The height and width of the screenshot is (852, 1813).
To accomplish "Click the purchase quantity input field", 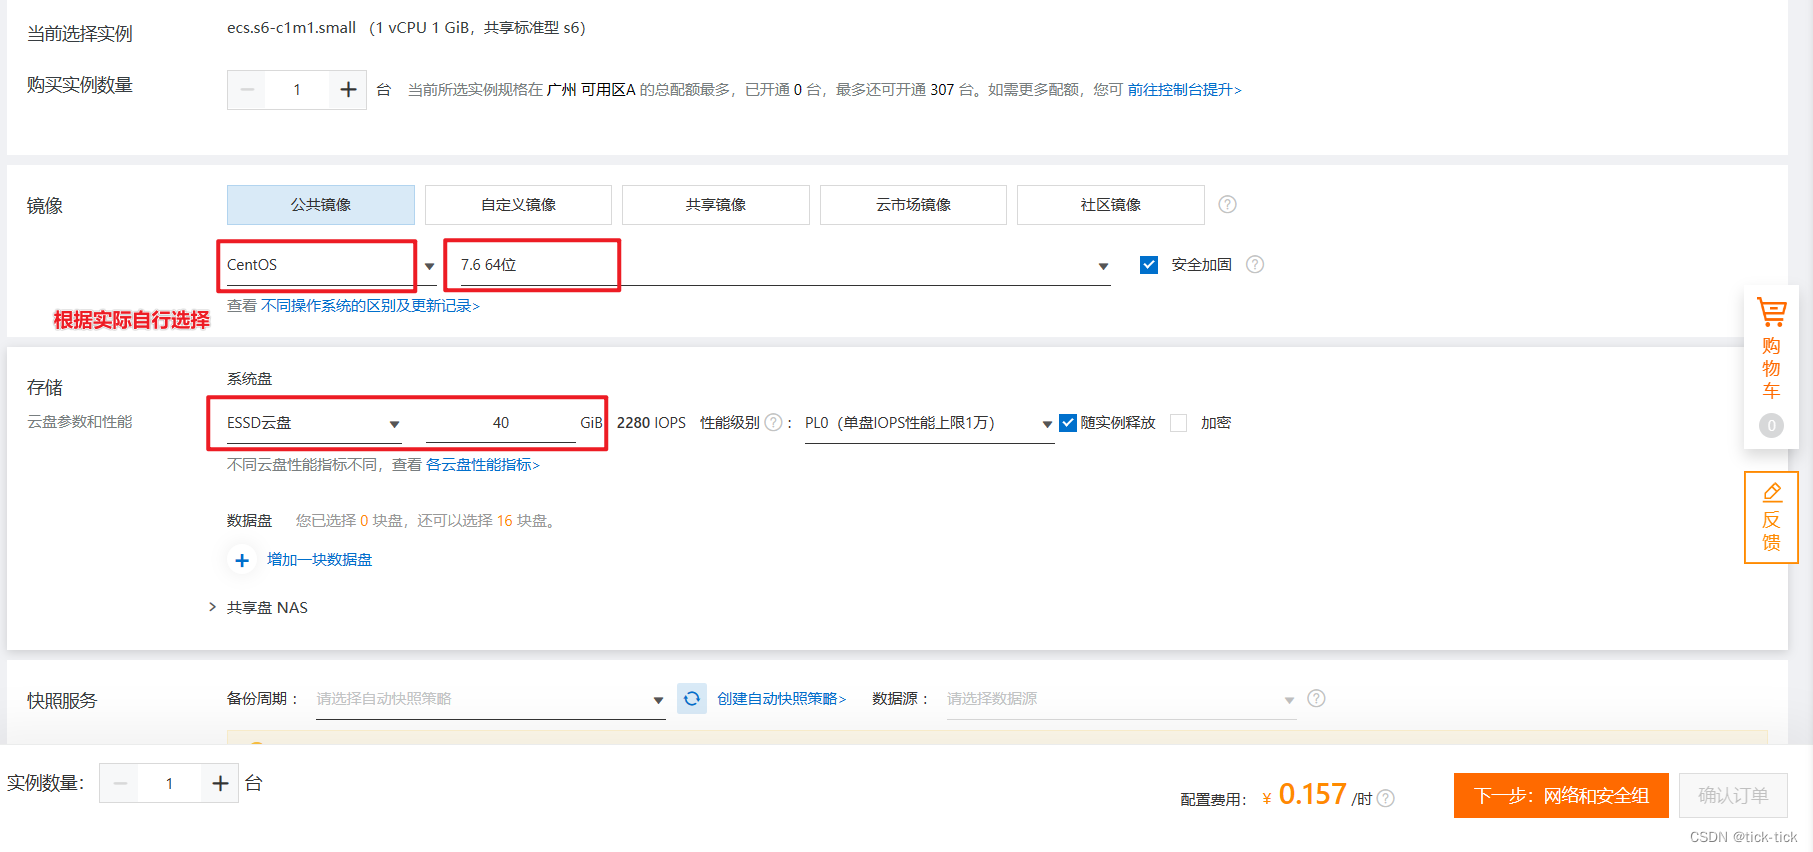I will (x=297, y=90).
